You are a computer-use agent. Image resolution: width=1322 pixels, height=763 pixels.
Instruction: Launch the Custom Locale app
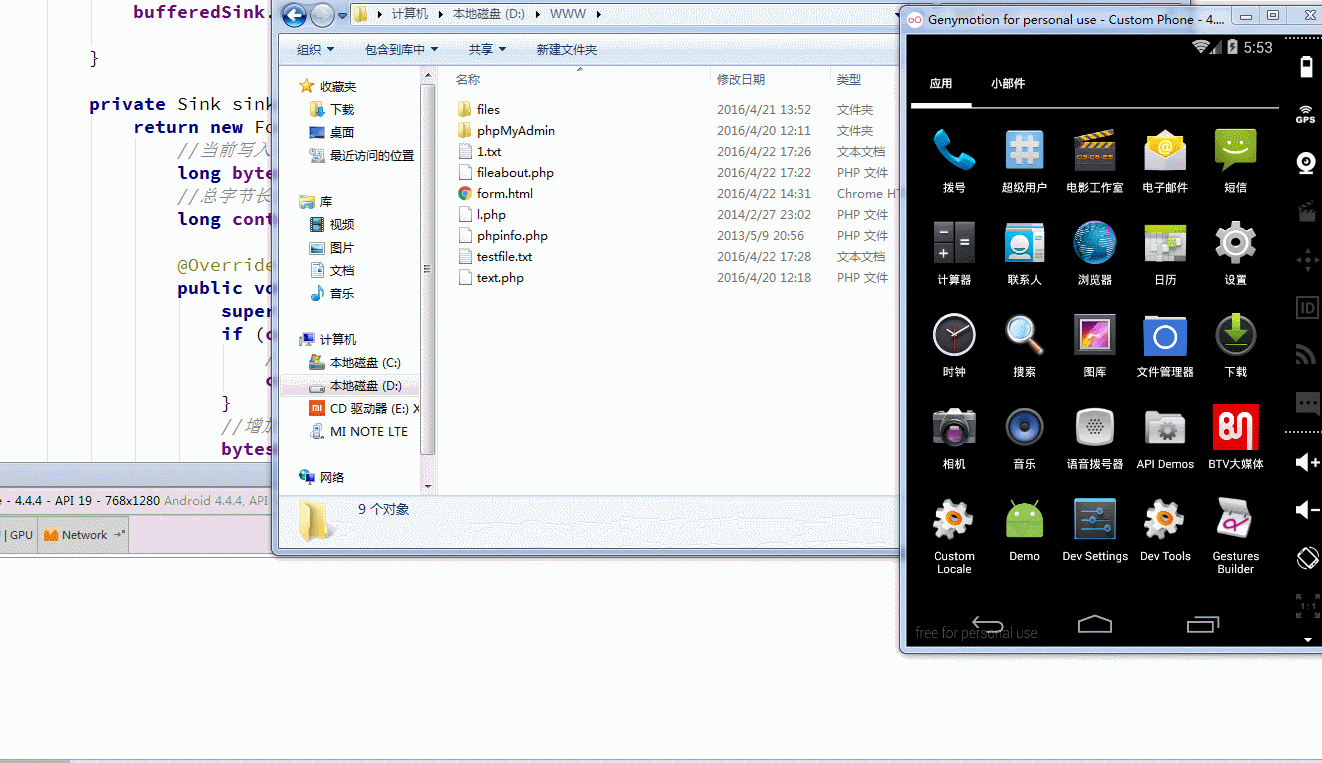point(954,520)
